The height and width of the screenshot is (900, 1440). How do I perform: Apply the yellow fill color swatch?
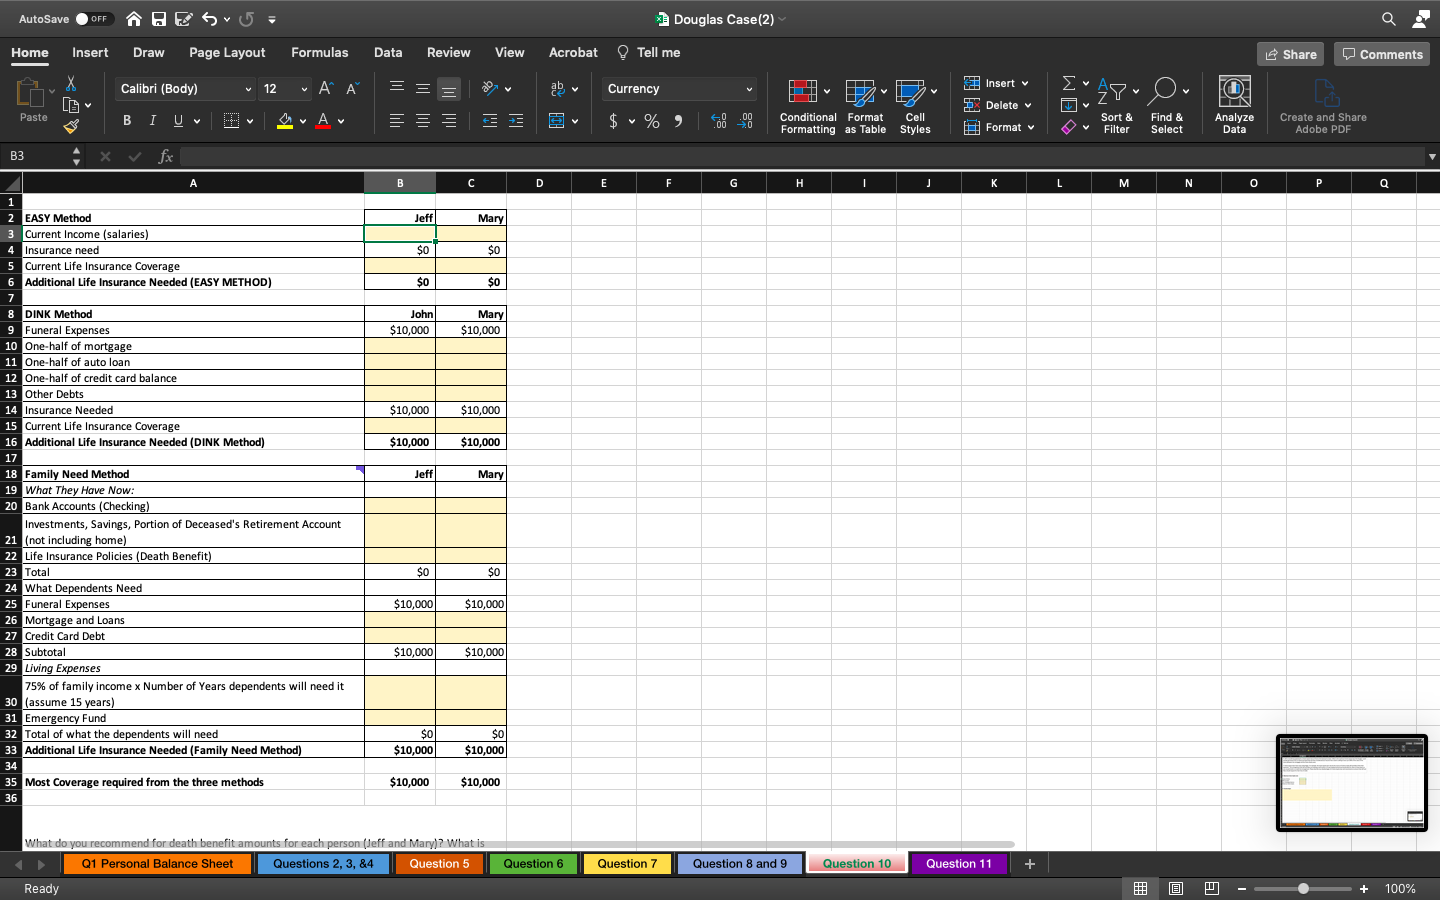[x=285, y=121]
